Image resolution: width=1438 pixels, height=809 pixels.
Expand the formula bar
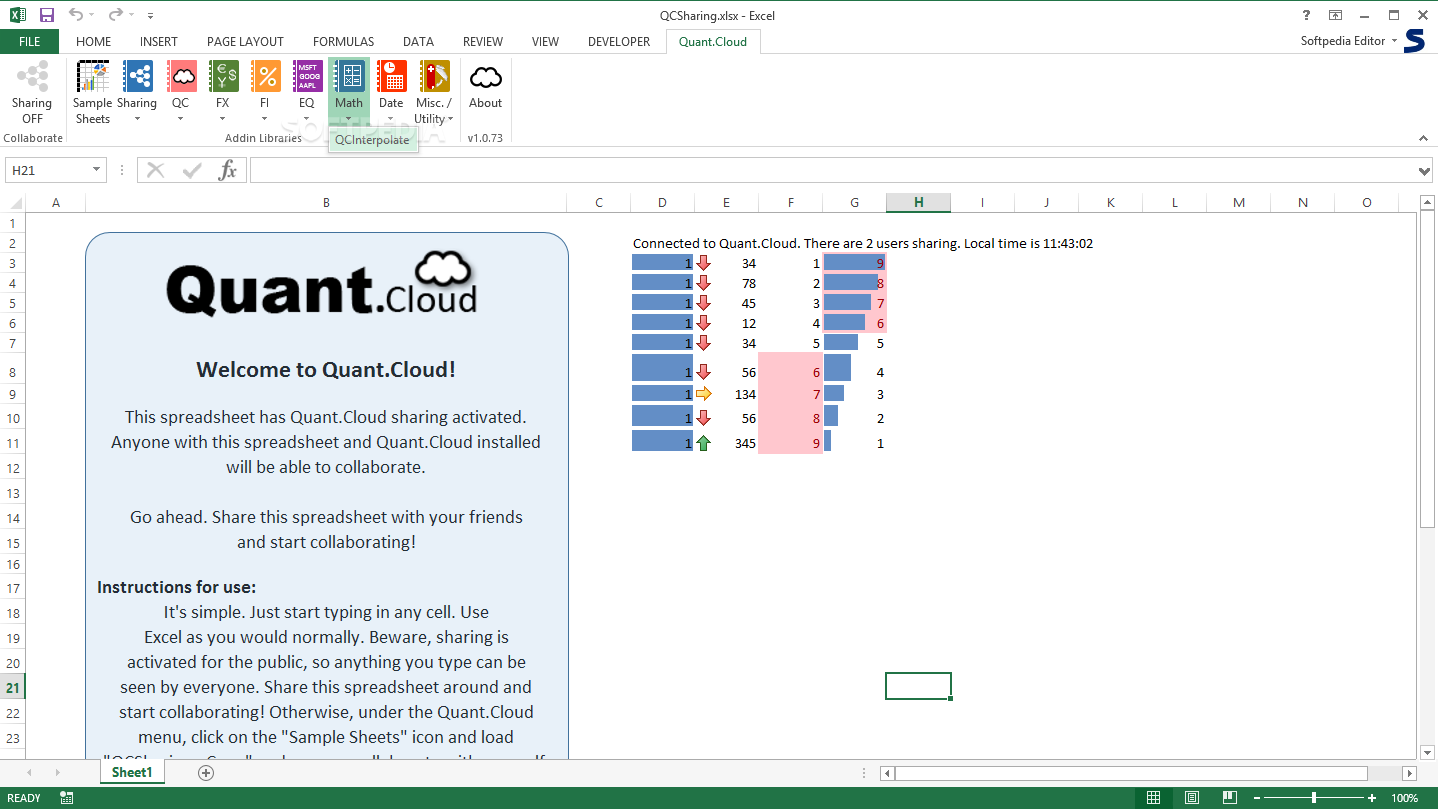coord(1425,171)
